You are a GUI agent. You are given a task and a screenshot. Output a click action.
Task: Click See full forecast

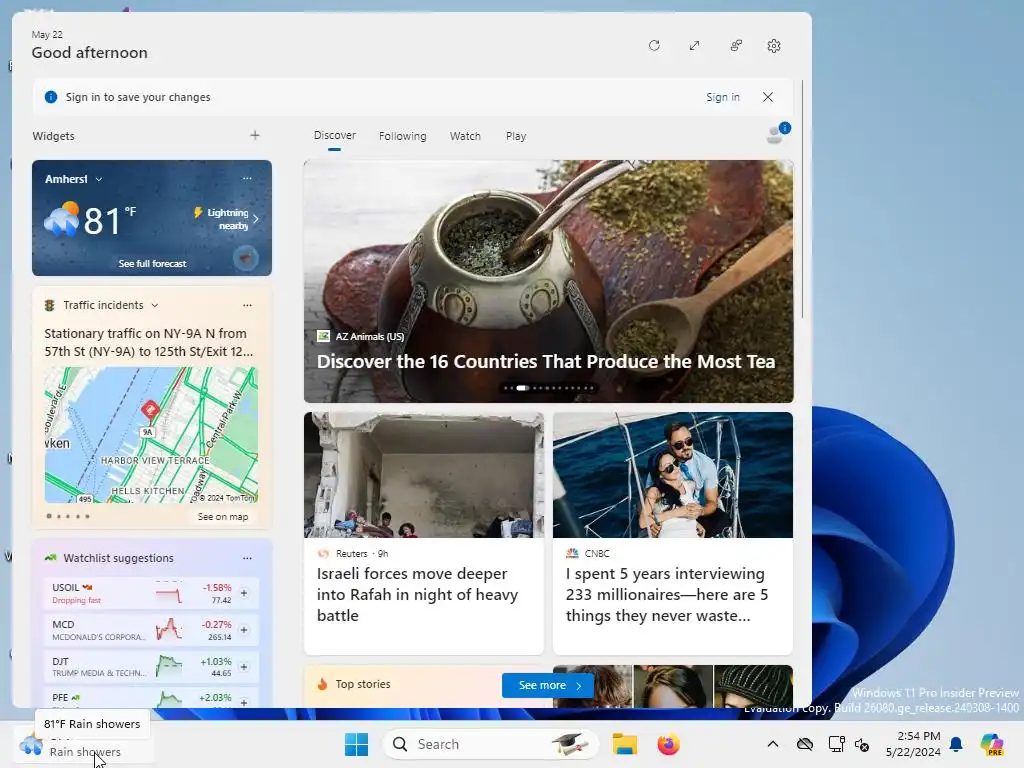coord(152,263)
